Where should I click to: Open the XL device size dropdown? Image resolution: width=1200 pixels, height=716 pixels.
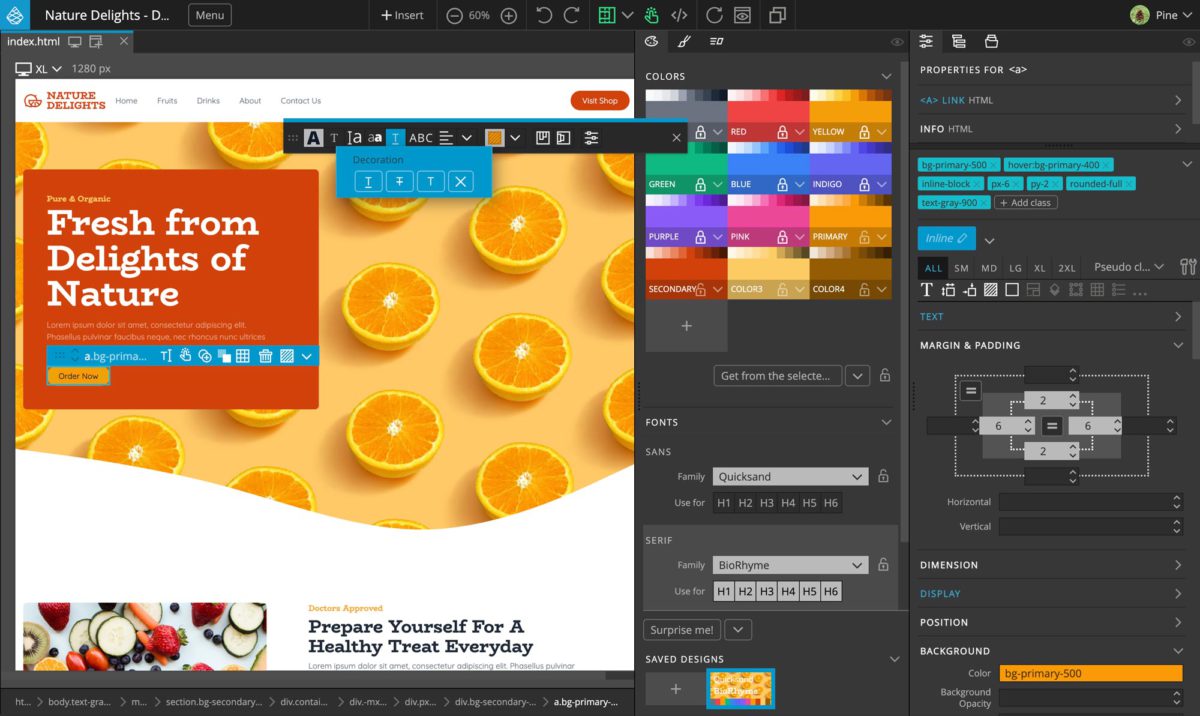(39, 69)
